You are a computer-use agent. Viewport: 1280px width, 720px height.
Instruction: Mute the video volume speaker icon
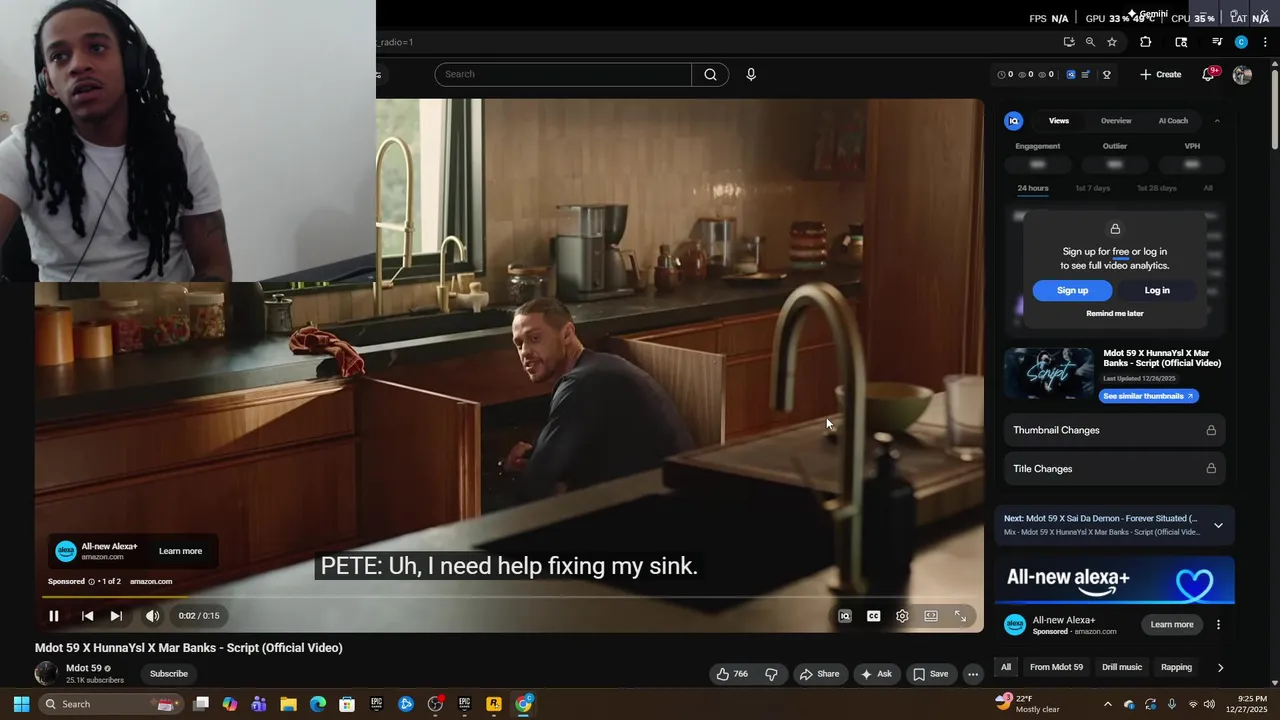152,616
